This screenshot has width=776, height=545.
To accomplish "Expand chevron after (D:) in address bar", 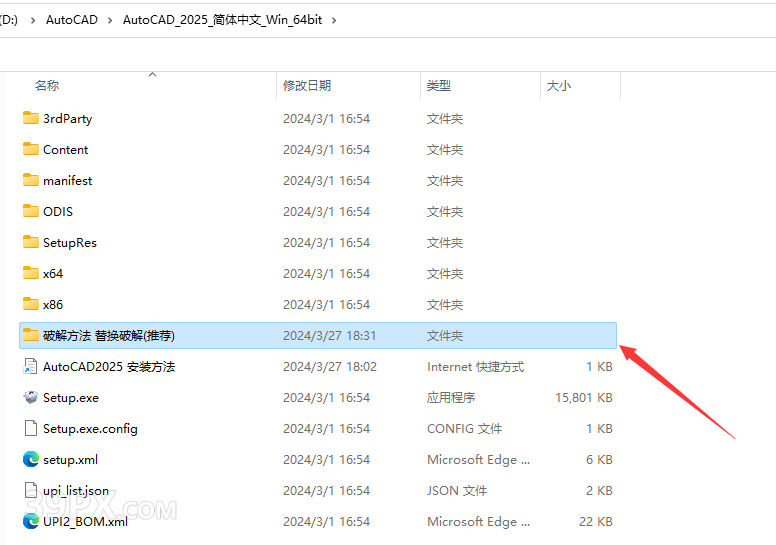I will pos(33,20).
